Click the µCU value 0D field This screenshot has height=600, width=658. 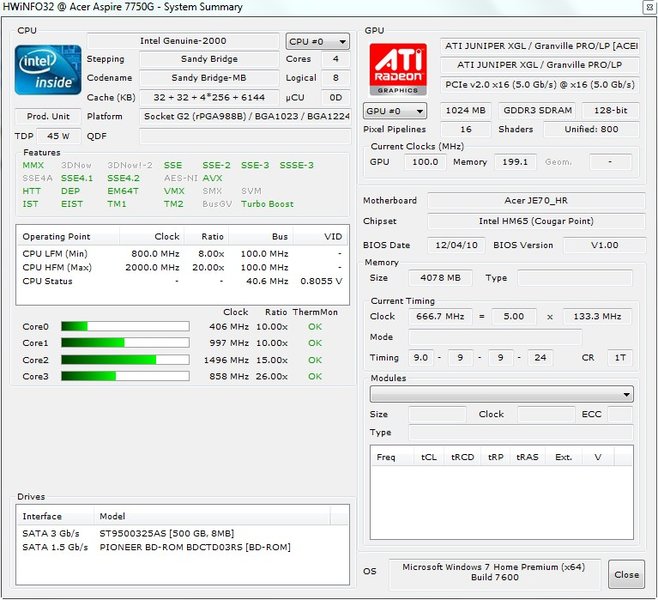[x=335, y=97]
